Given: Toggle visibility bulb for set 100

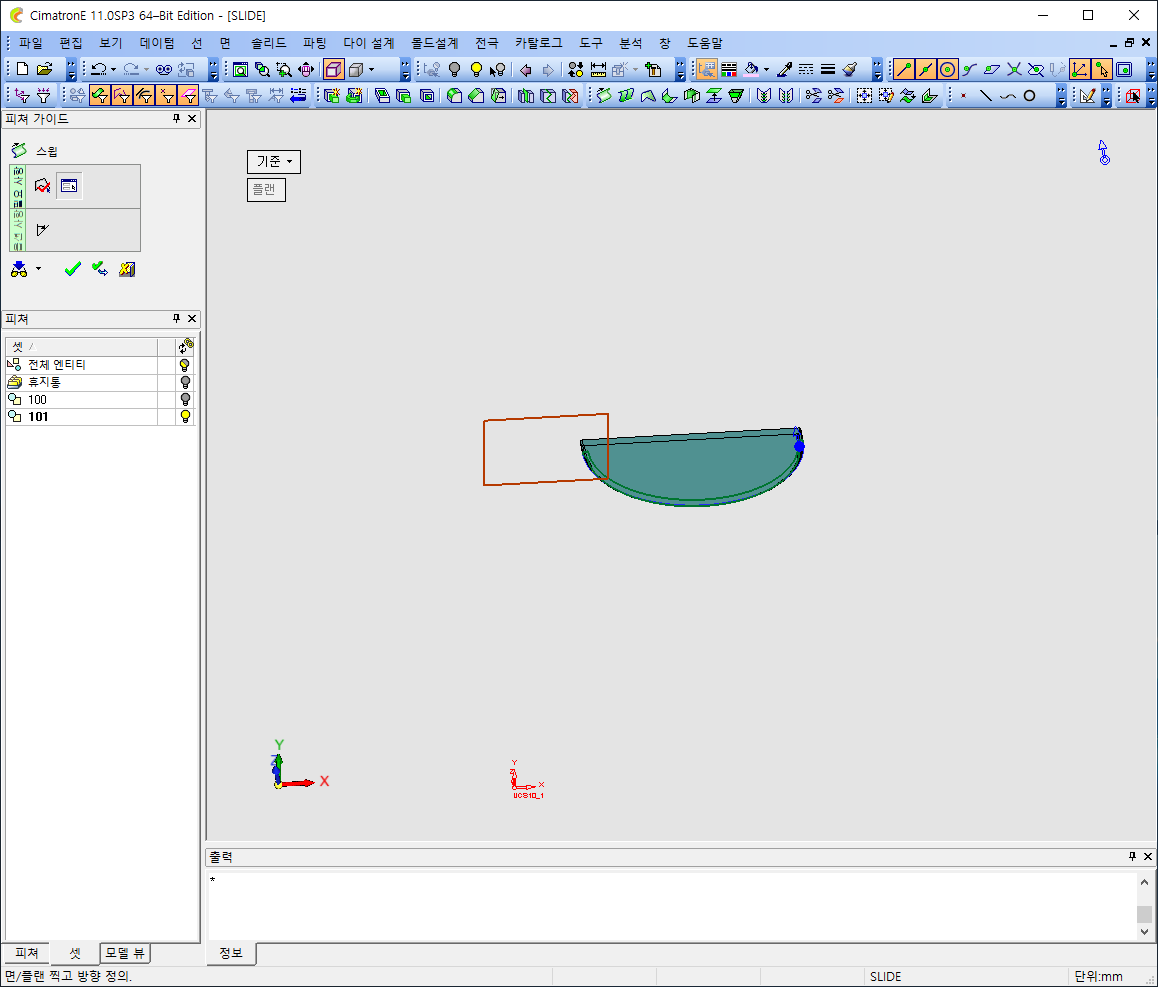Looking at the screenshot, I should coord(185,400).
